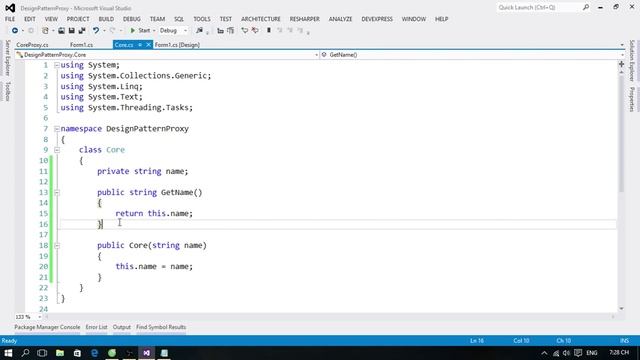Click the Open File toolbar icon
Screen dimensions: 640x360
point(61,31)
